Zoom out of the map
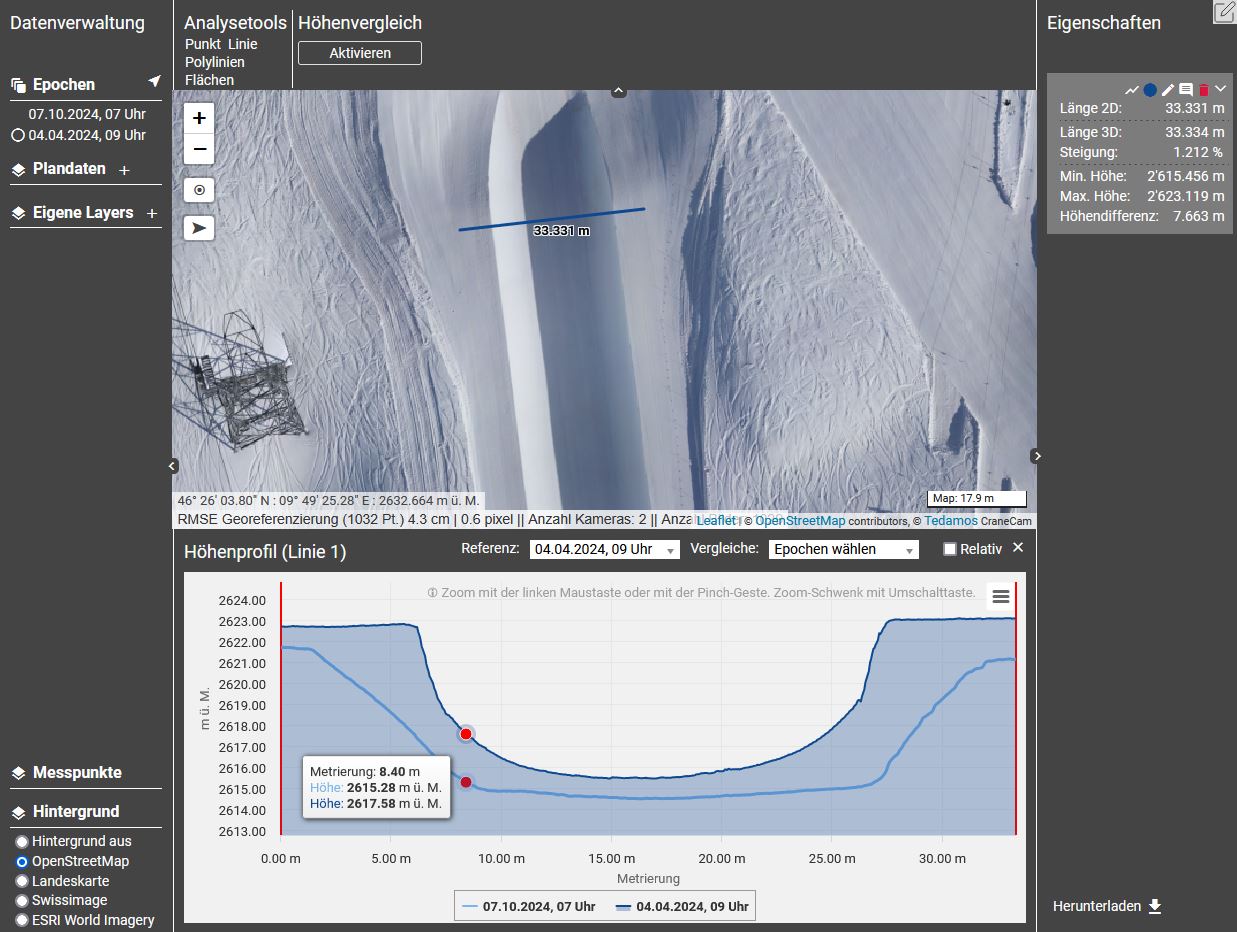 pos(199,150)
